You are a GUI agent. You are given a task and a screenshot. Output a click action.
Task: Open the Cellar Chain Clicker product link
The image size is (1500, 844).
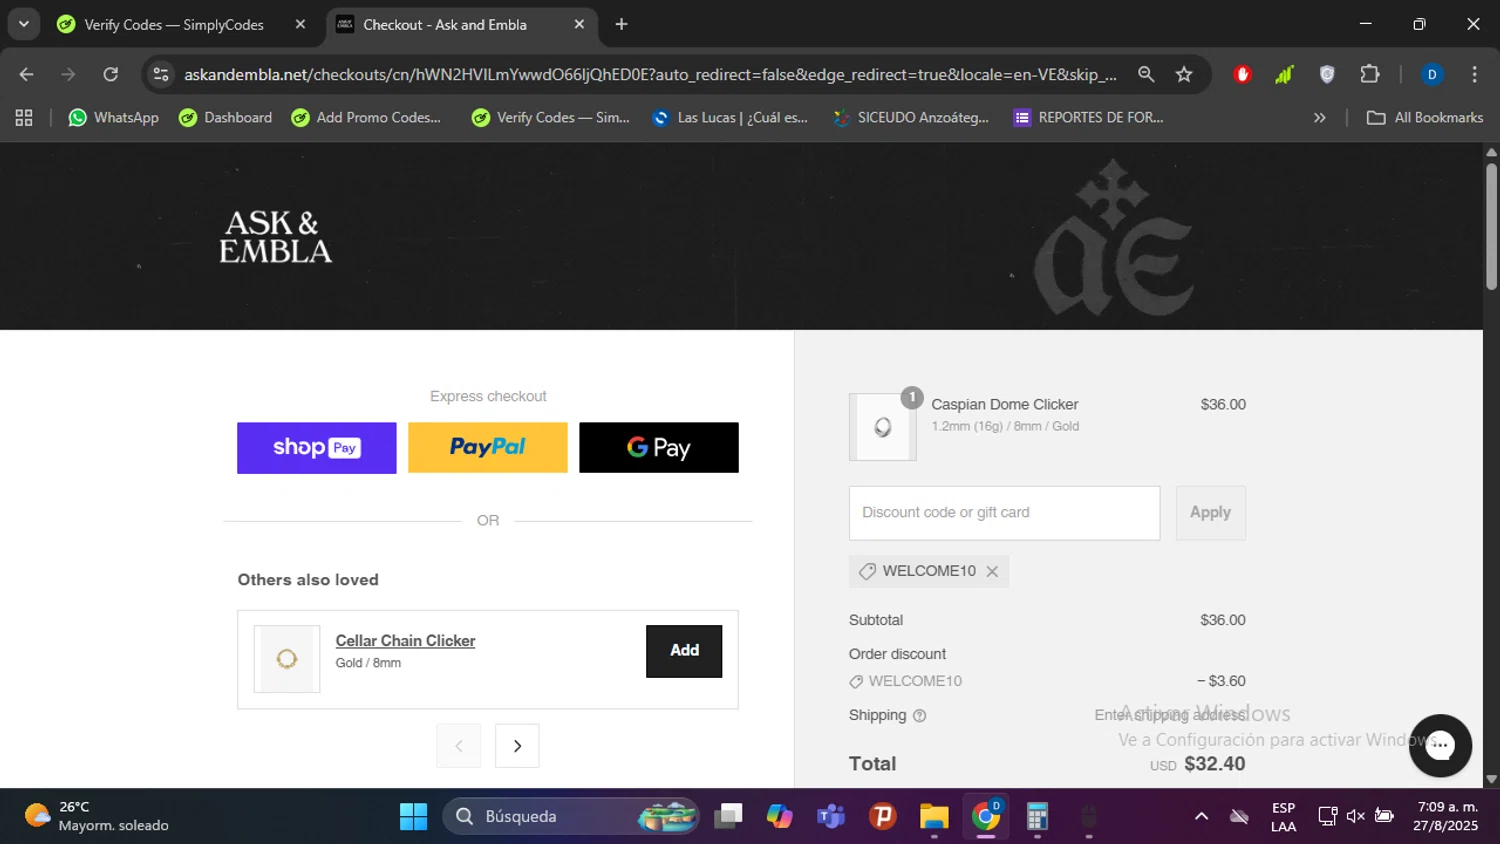coord(405,640)
